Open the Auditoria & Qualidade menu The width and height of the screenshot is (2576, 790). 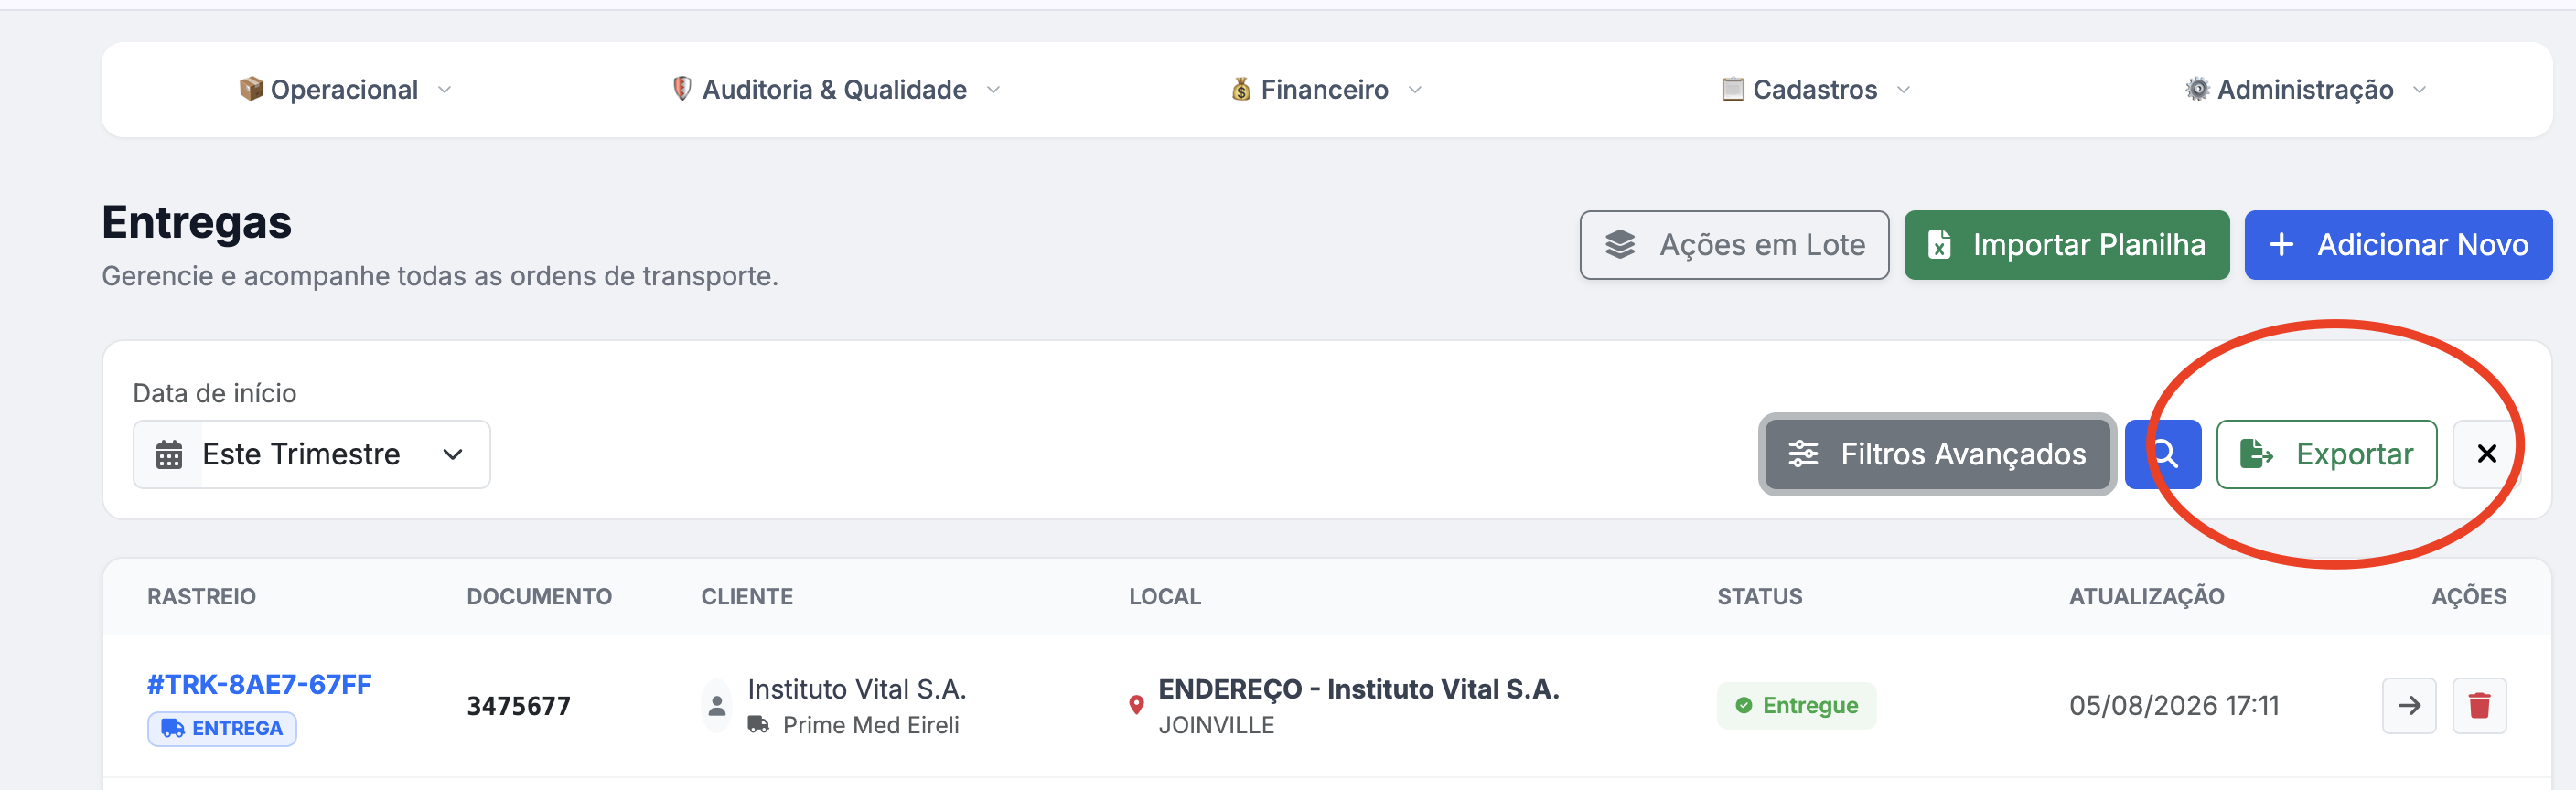835,90
